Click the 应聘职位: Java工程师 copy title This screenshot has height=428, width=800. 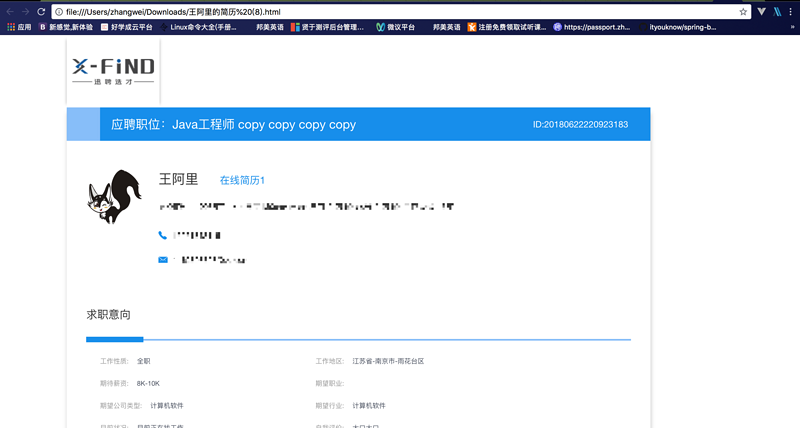pos(234,124)
